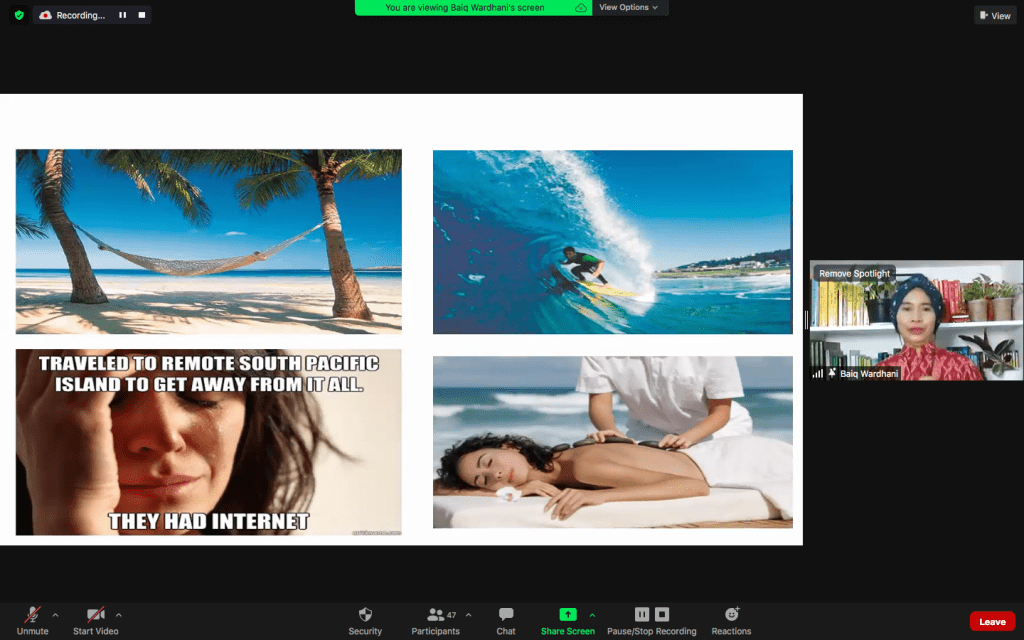The width and height of the screenshot is (1024, 640).
Task: Select Baiq Wardhani's video thumbnail
Action: click(x=916, y=320)
